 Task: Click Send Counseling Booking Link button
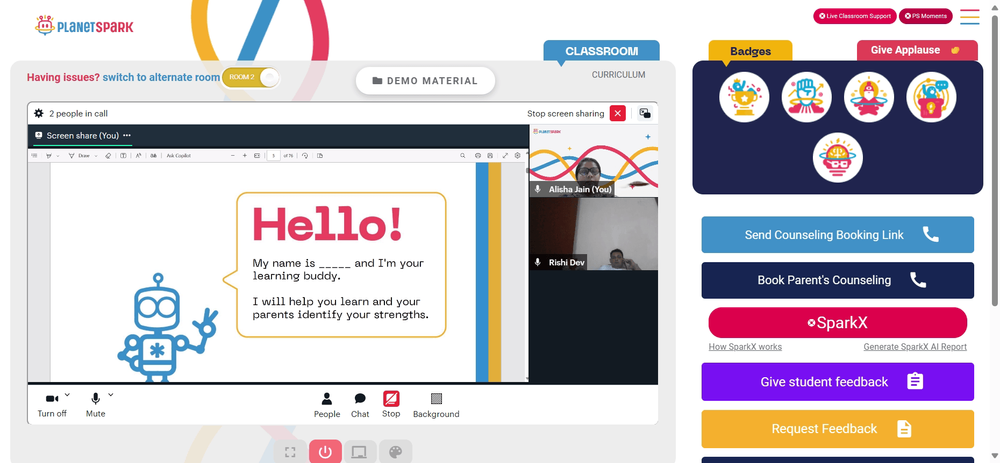837,235
